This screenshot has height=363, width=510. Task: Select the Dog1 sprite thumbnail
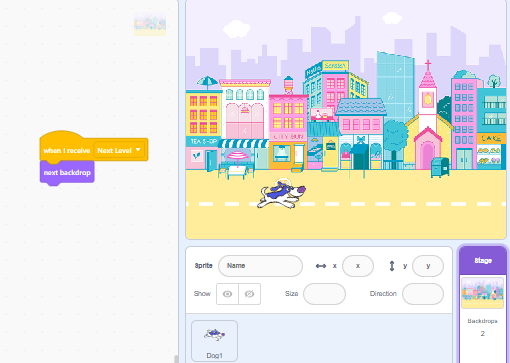click(x=214, y=341)
